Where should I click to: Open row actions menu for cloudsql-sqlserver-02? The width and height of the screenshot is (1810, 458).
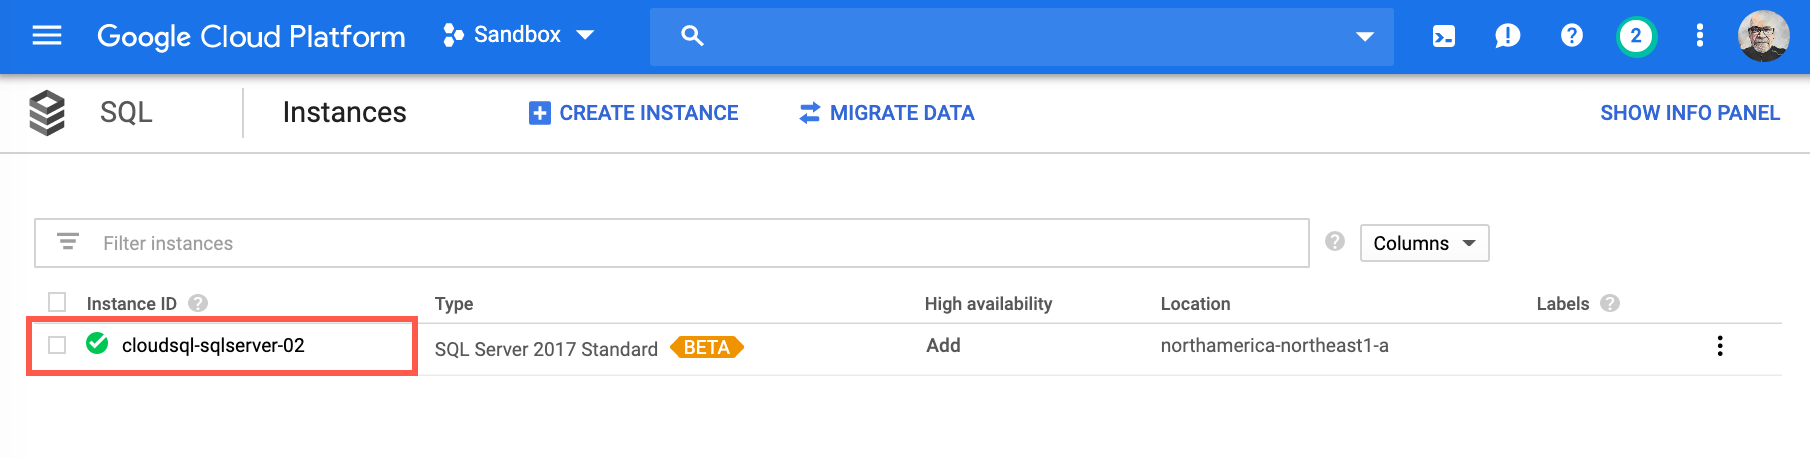coord(1719,346)
